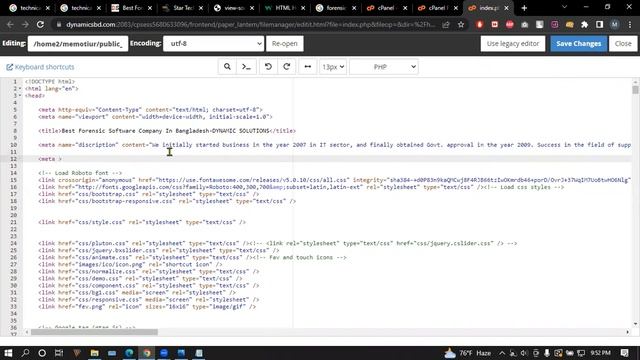Open Task View in taskbar
This screenshot has height=360, width=640.
[59, 353]
